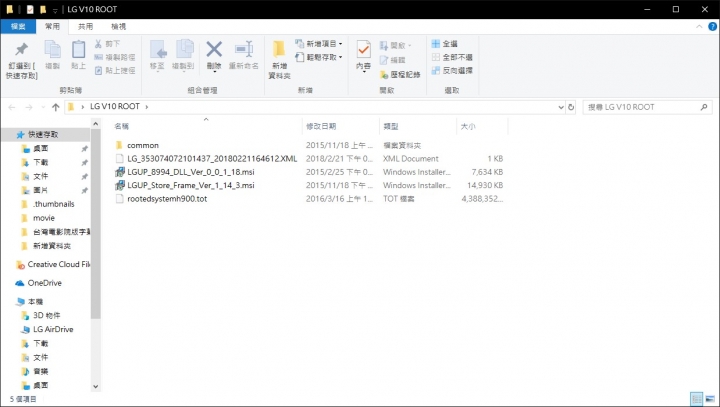Click Edit command in ribbon
This screenshot has height=407, width=720.
click(393, 60)
